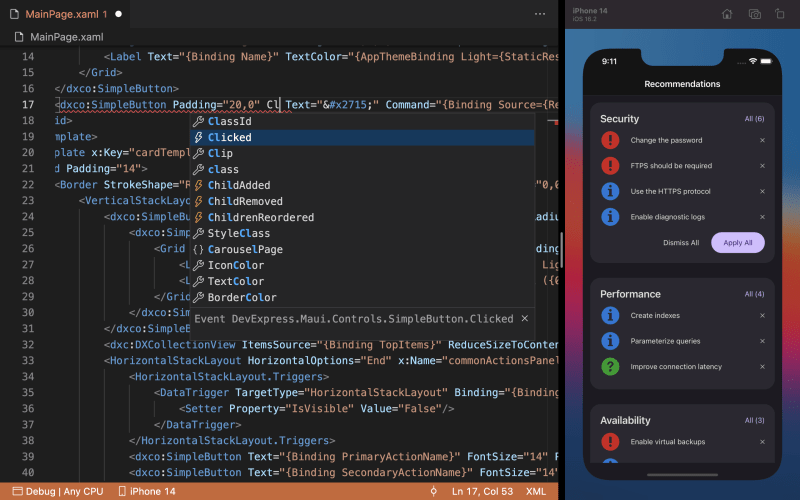Tap the Apply All button
The image size is (800, 500).
click(738, 243)
